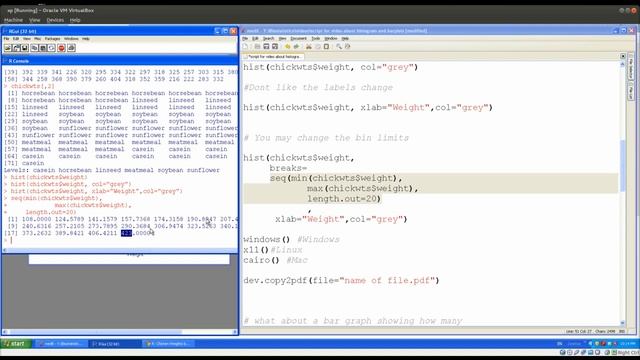Screen dimensions: 640x360
Task: Click the R console horizontal scrollbar
Action: [x=120, y=250]
